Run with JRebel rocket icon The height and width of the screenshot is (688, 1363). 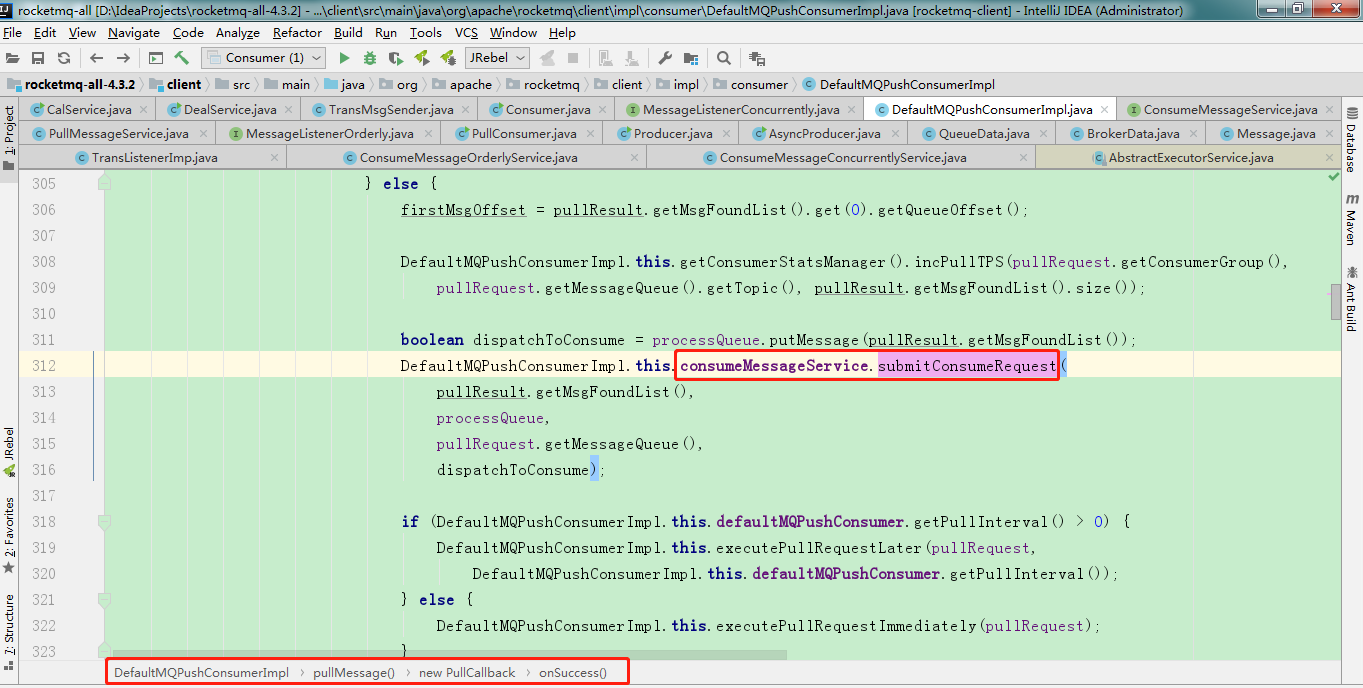click(x=422, y=58)
